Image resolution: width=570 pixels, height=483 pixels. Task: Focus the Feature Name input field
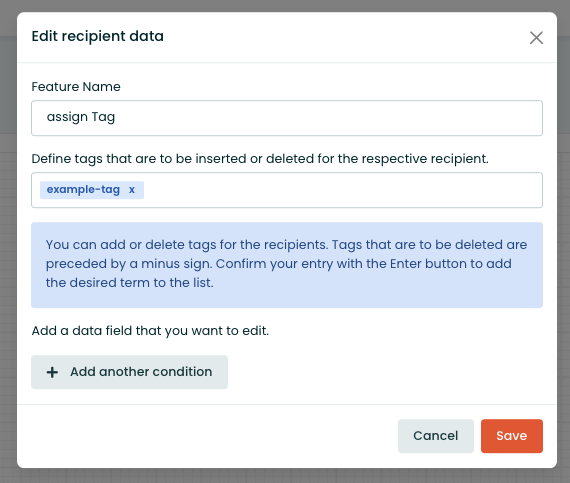pyautogui.click(x=287, y=118)
